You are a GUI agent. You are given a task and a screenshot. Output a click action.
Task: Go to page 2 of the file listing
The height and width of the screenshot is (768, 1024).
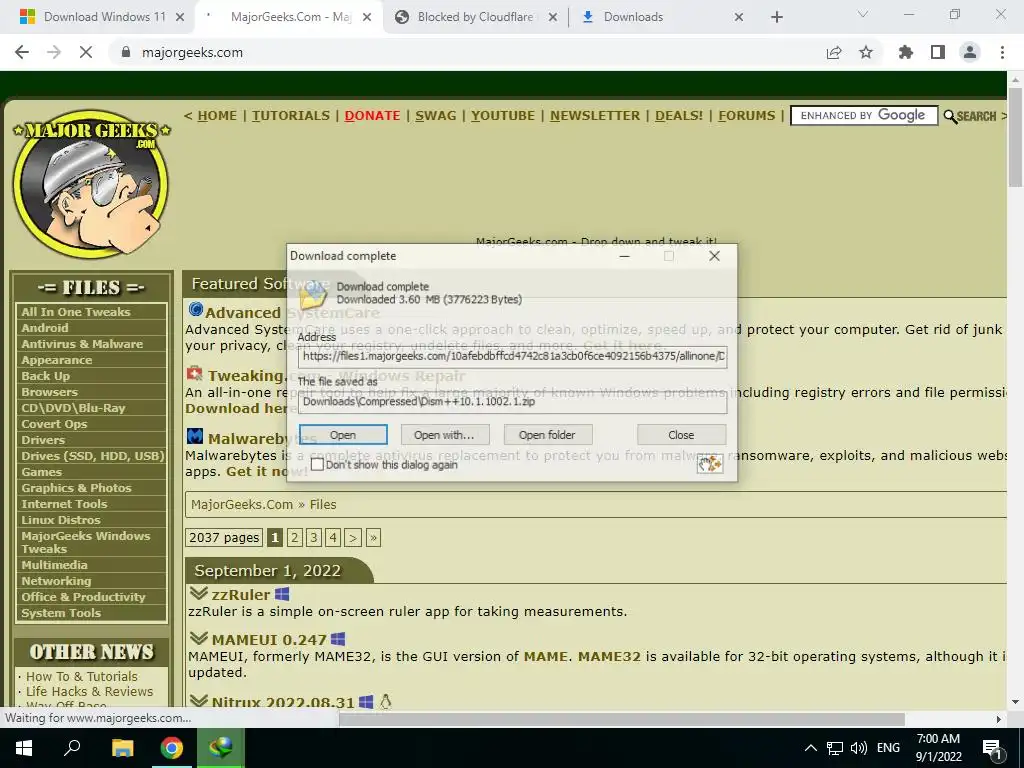pos(295,537)
